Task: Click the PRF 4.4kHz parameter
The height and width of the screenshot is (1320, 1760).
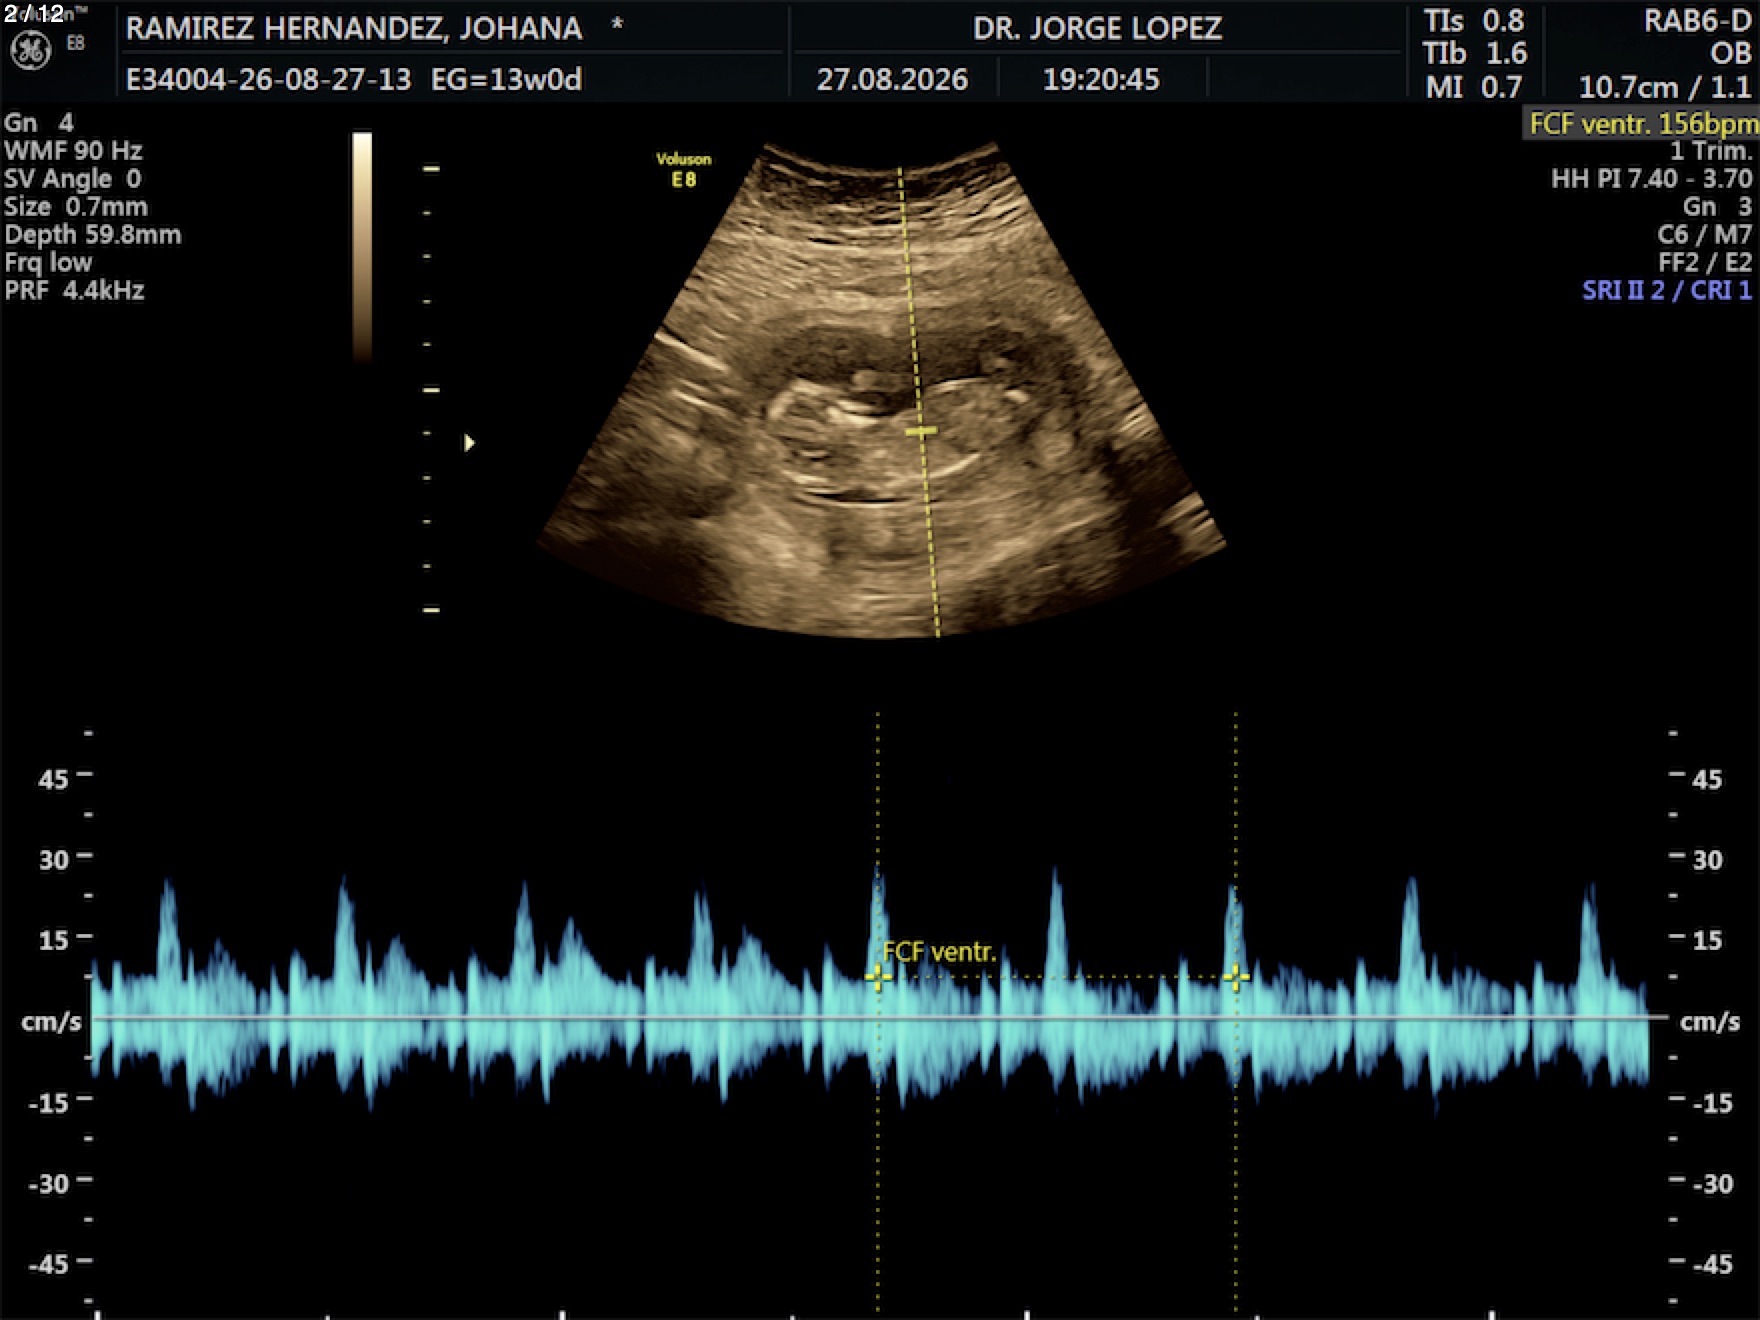Action: 75,290
